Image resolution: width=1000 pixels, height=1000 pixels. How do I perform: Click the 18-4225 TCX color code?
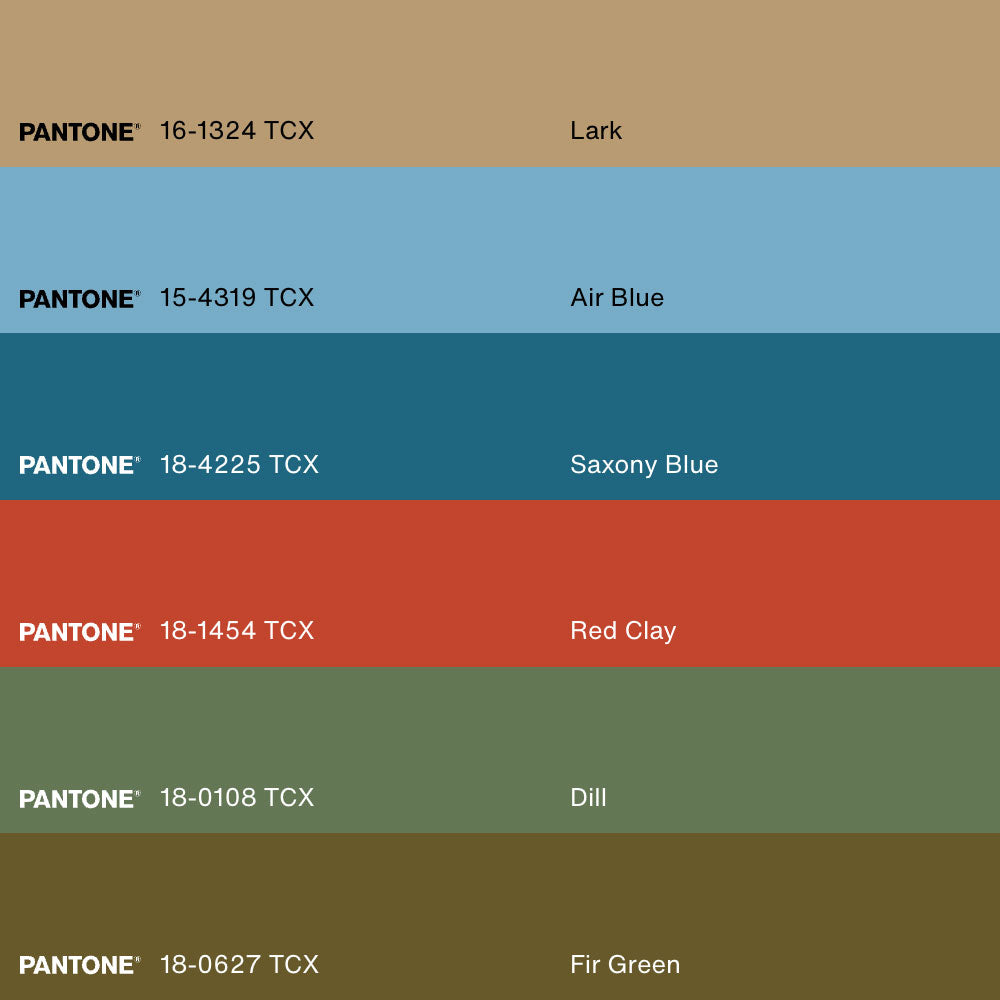coord(239,465)
